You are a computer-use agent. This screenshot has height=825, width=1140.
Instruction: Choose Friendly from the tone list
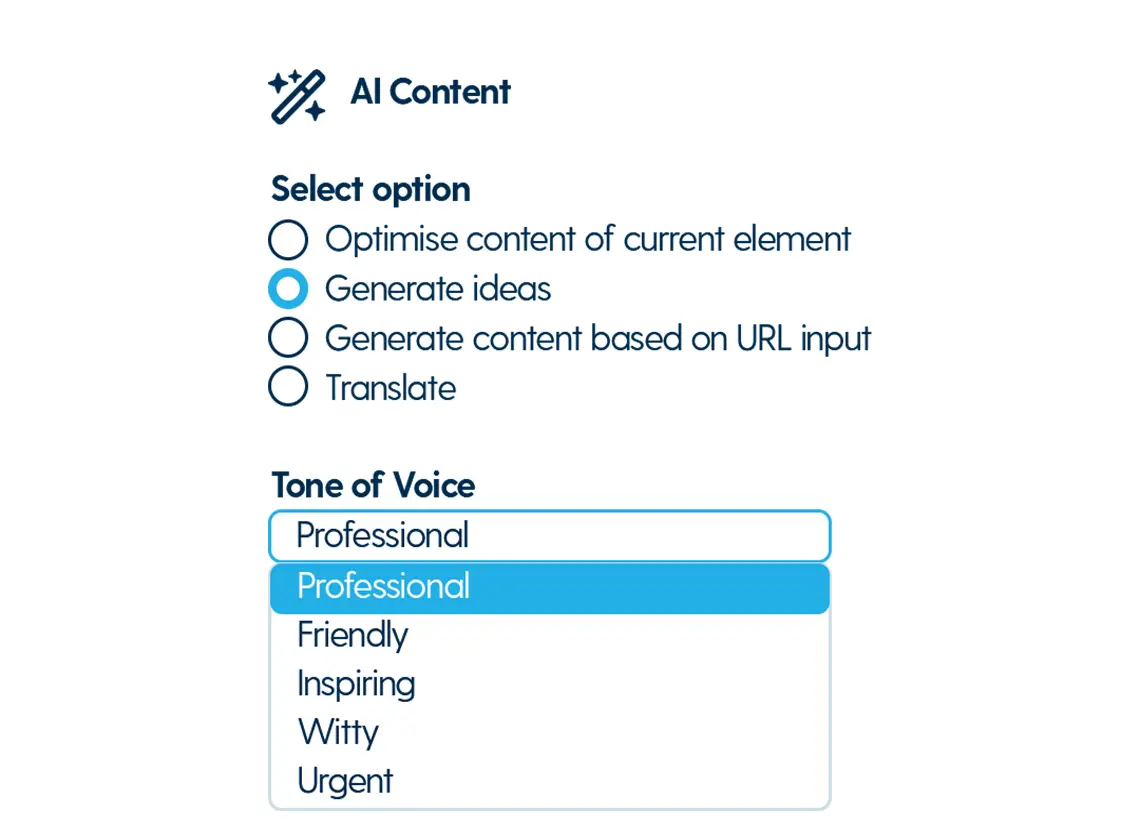[x=352, y=635]
